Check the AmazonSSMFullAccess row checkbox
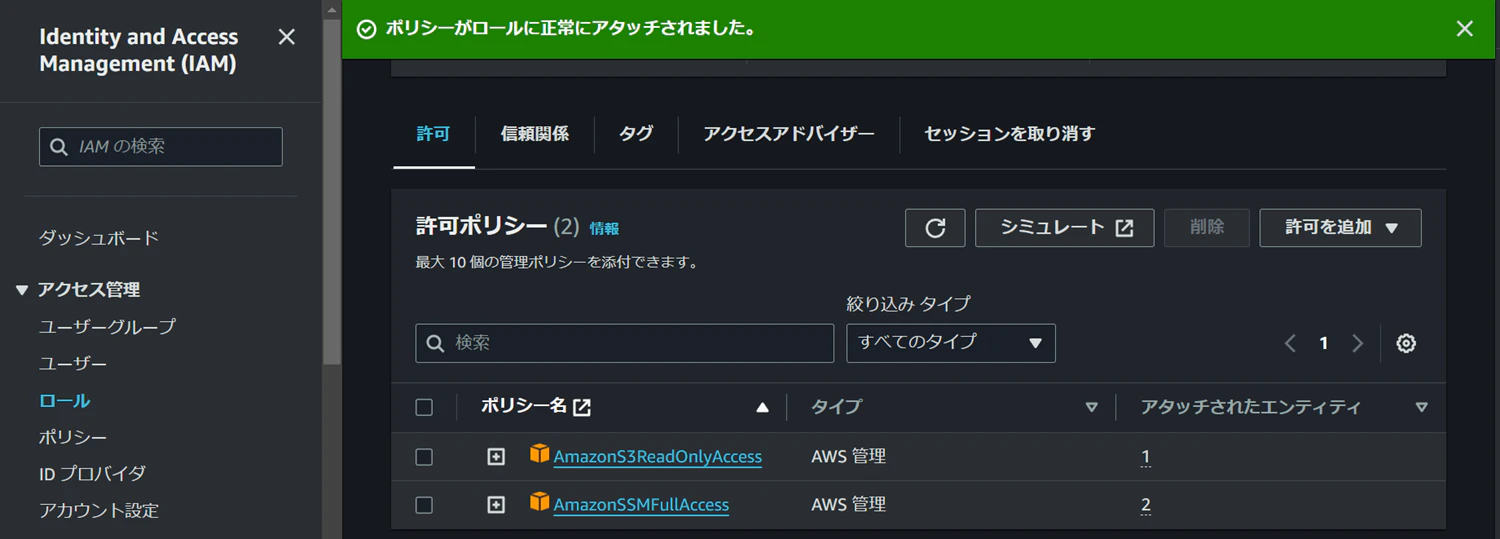The image size is (1500, 539). (424, 505)
